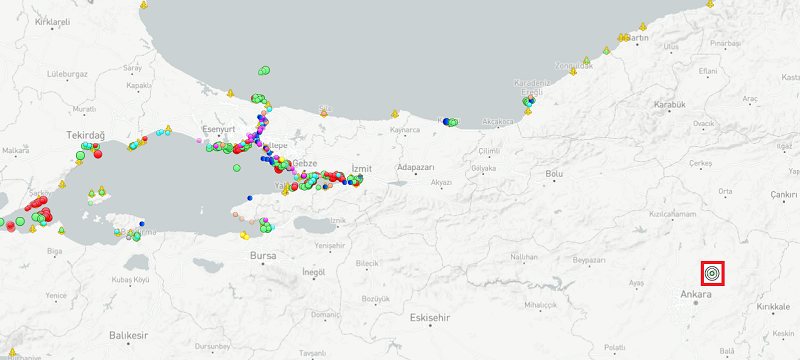Open the anchor port icon north of Esenyurt

[x=230, y=93]
